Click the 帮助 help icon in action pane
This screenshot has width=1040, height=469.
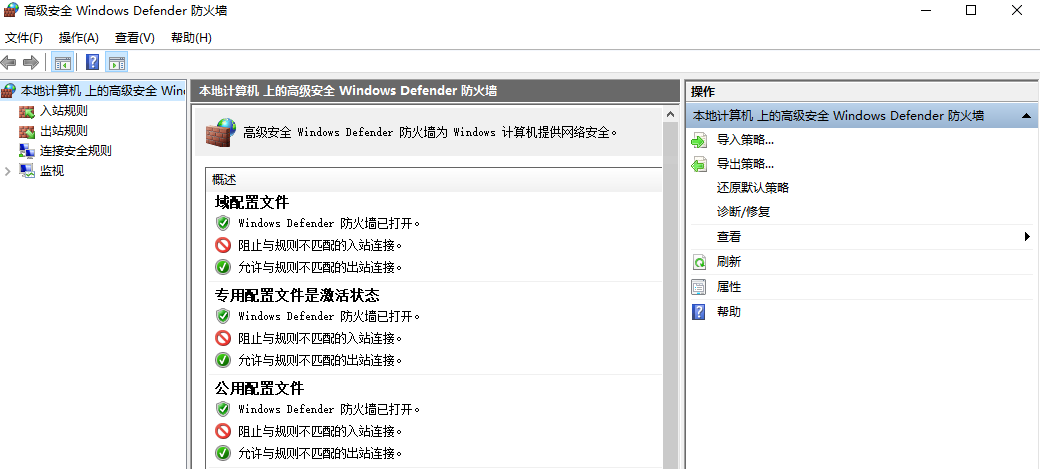[x=699, y=312]
